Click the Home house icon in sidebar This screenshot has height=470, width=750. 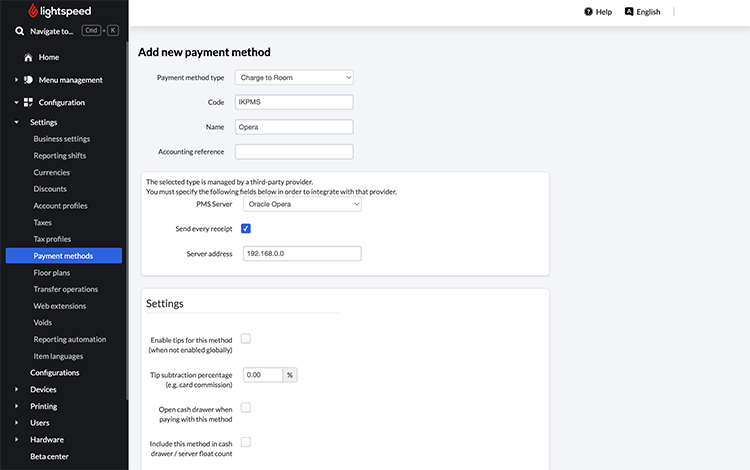[28, 57]
